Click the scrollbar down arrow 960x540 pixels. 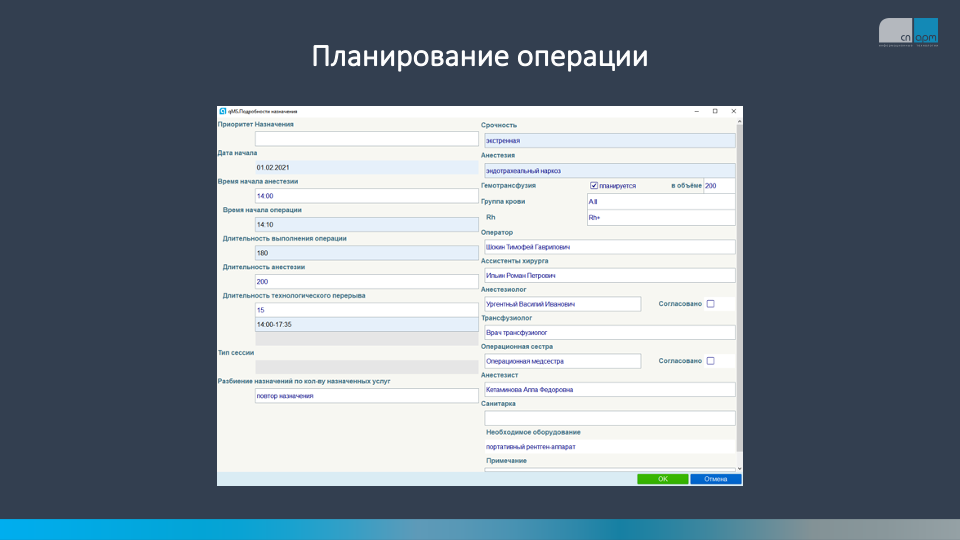point(740,468)
